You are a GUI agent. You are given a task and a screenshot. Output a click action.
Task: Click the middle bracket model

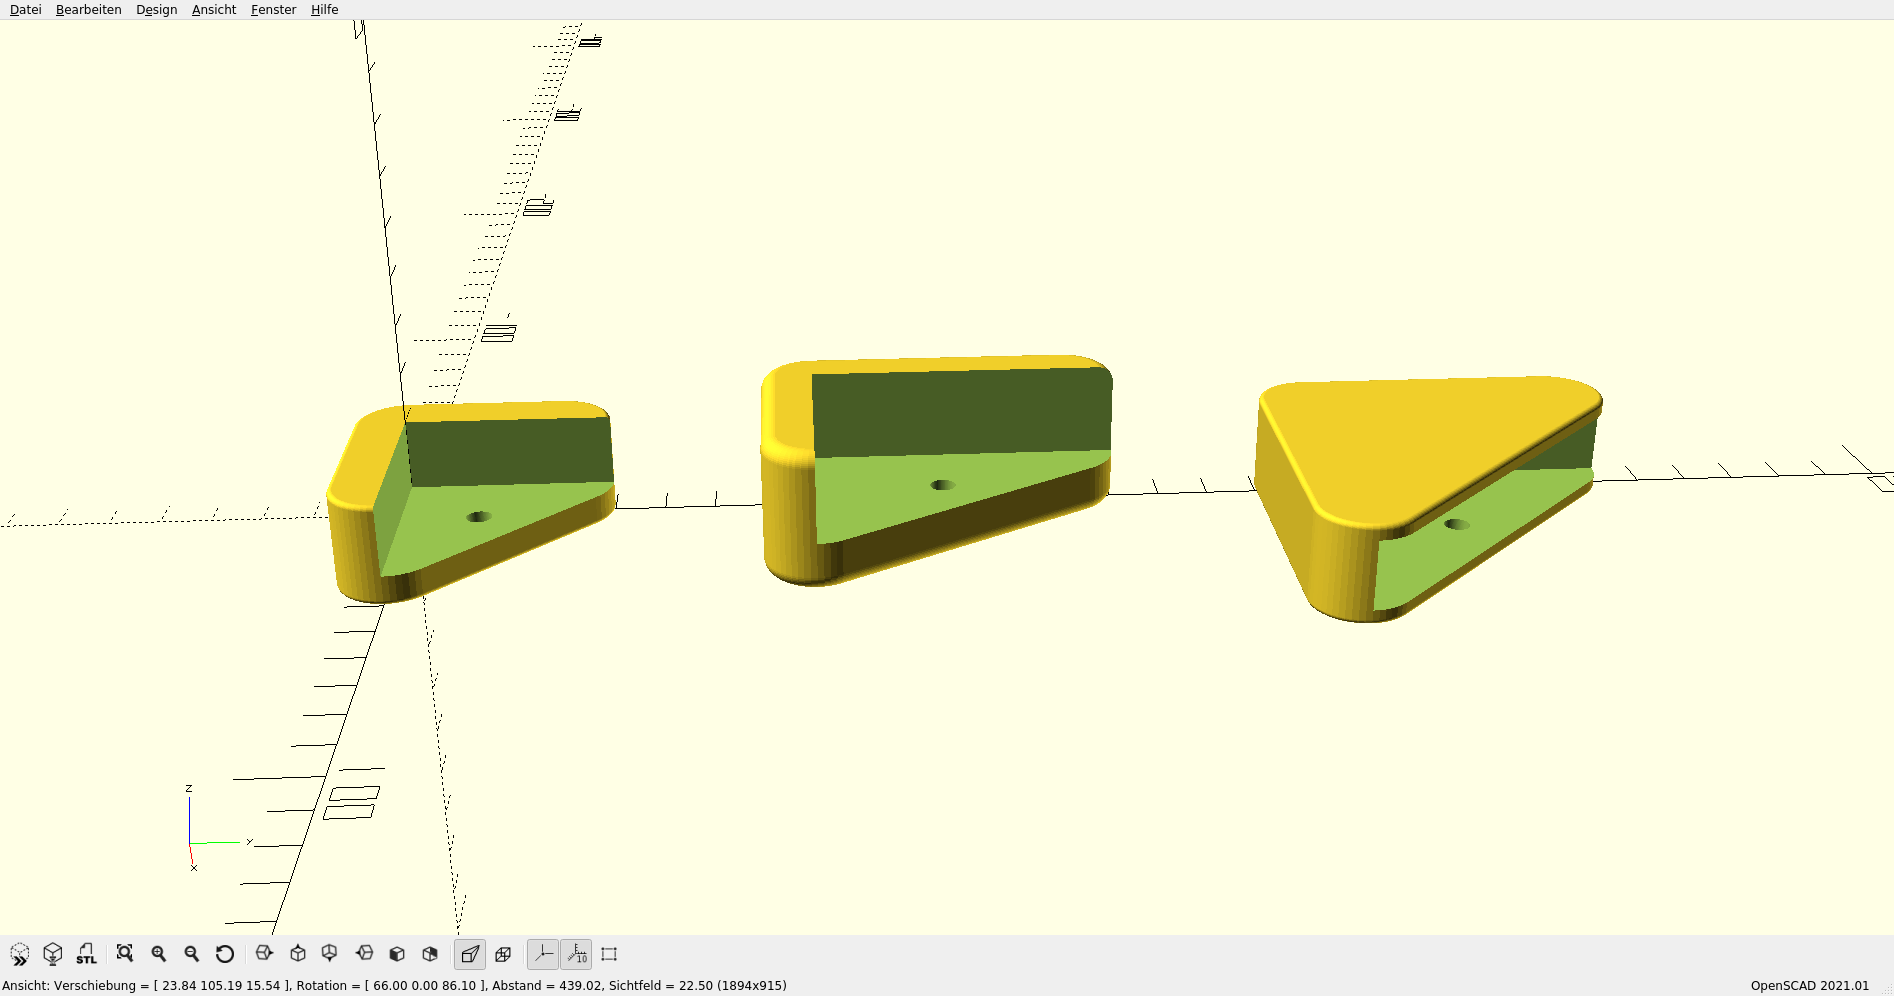[x=935, y=468]
